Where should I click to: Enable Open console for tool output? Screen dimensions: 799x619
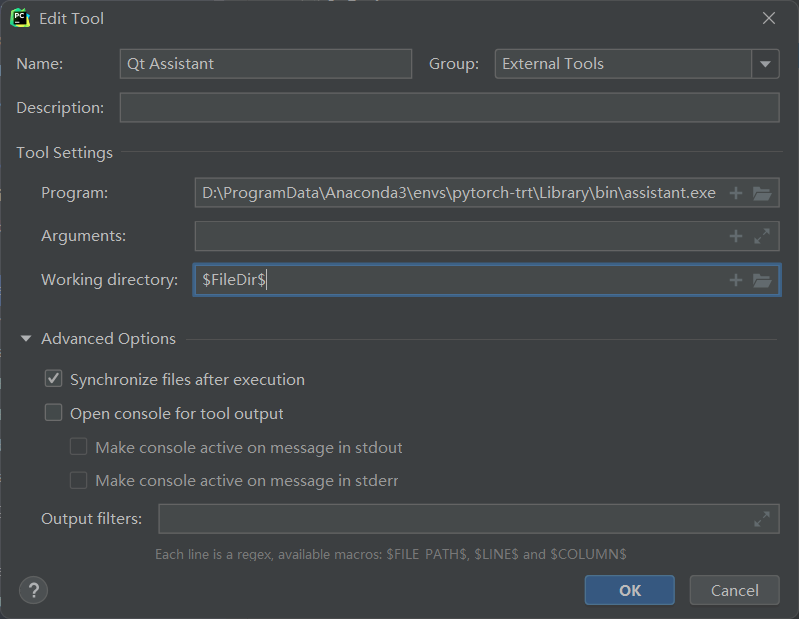pos(54,414)
